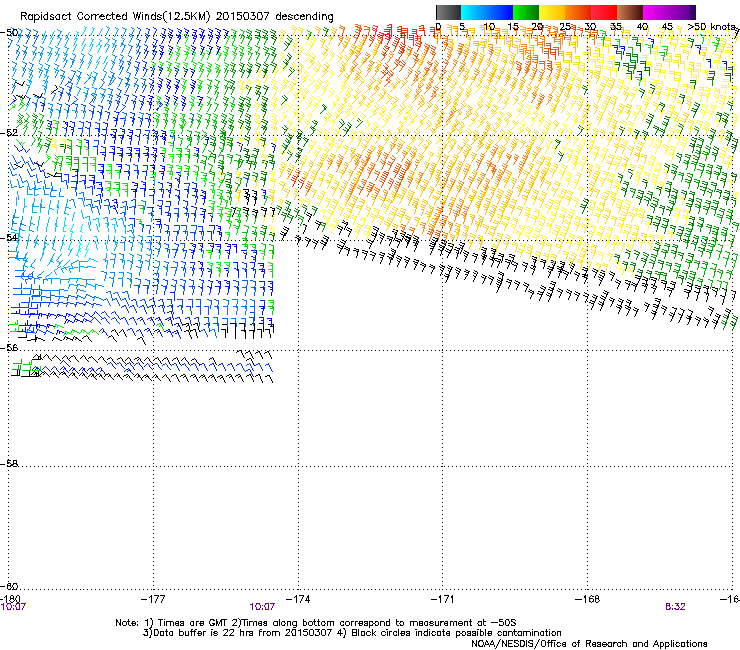
Task: Click the '-54' latitude axis label
Action: pyautogui.click(x=10, y=237)
